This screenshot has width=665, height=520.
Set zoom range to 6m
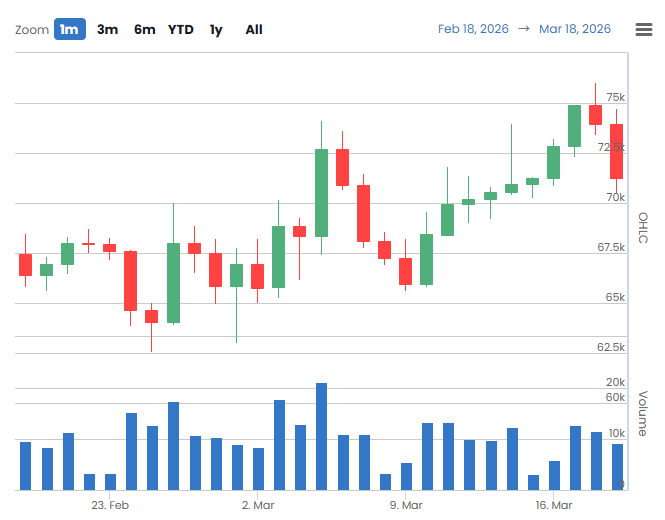[145, 29]
